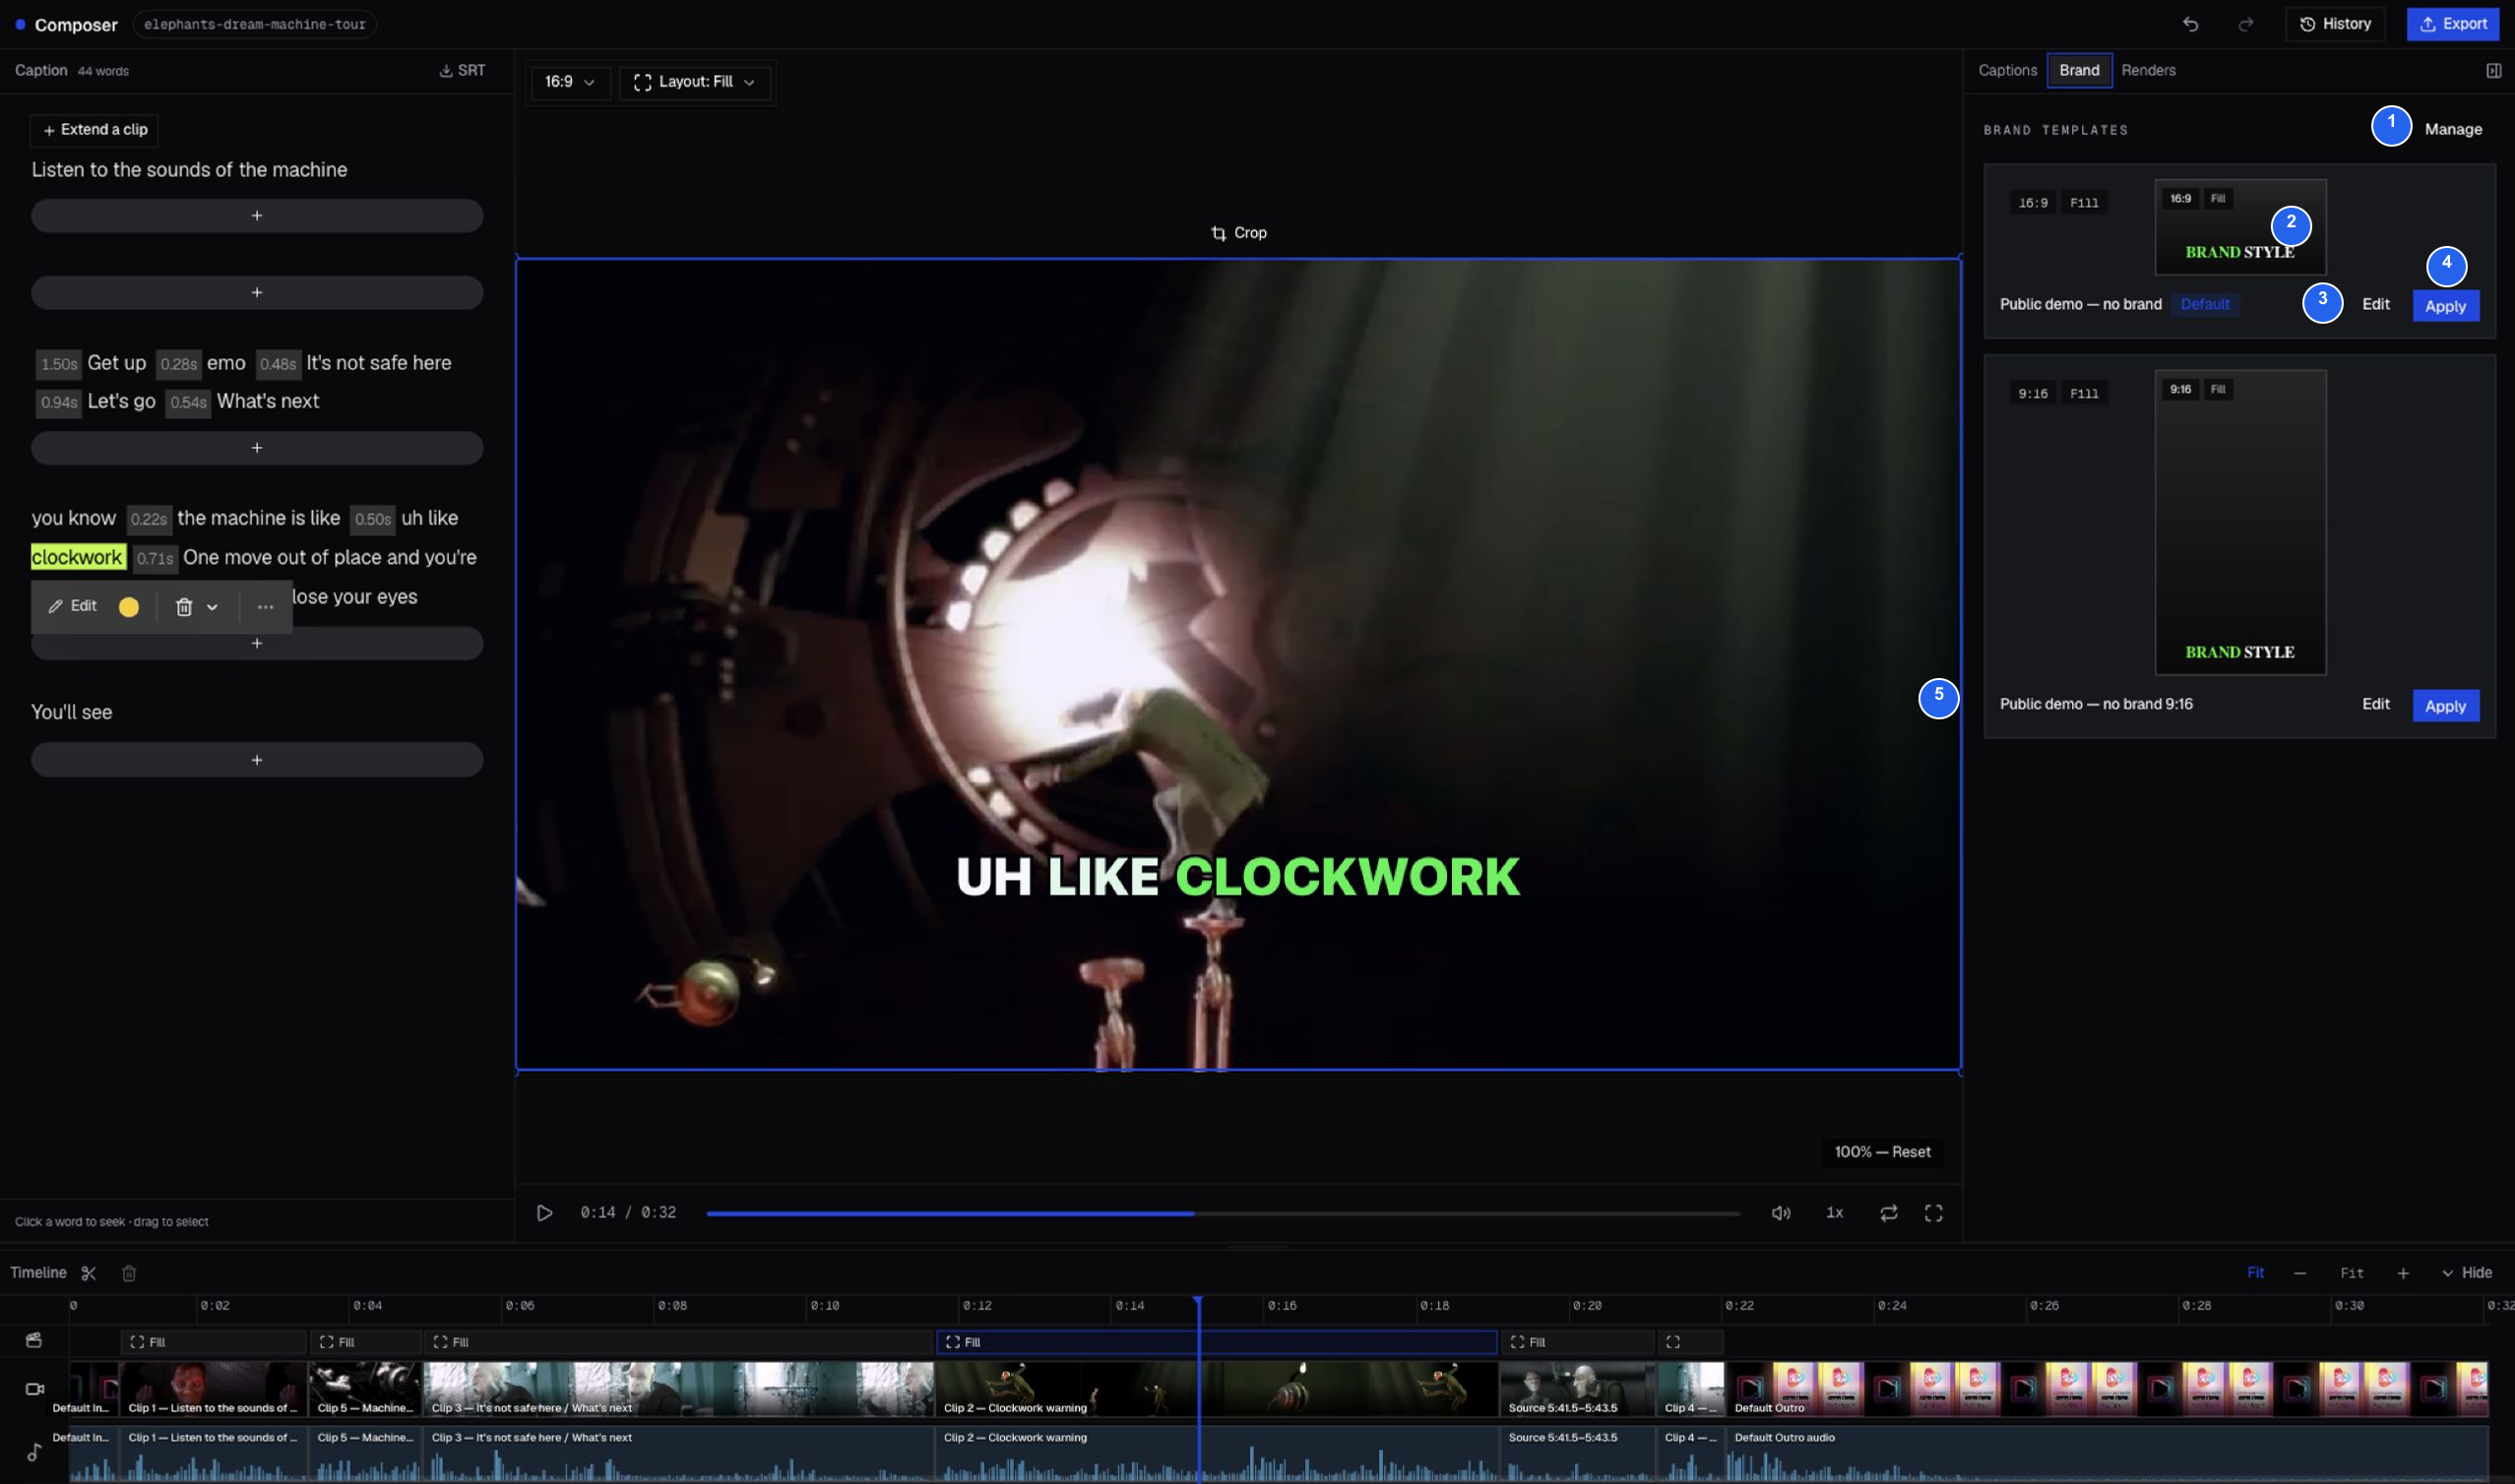Click the trash icon beside the Timeline scissors
This screenshot has height=1484, width=2515.
[129, 1273]
